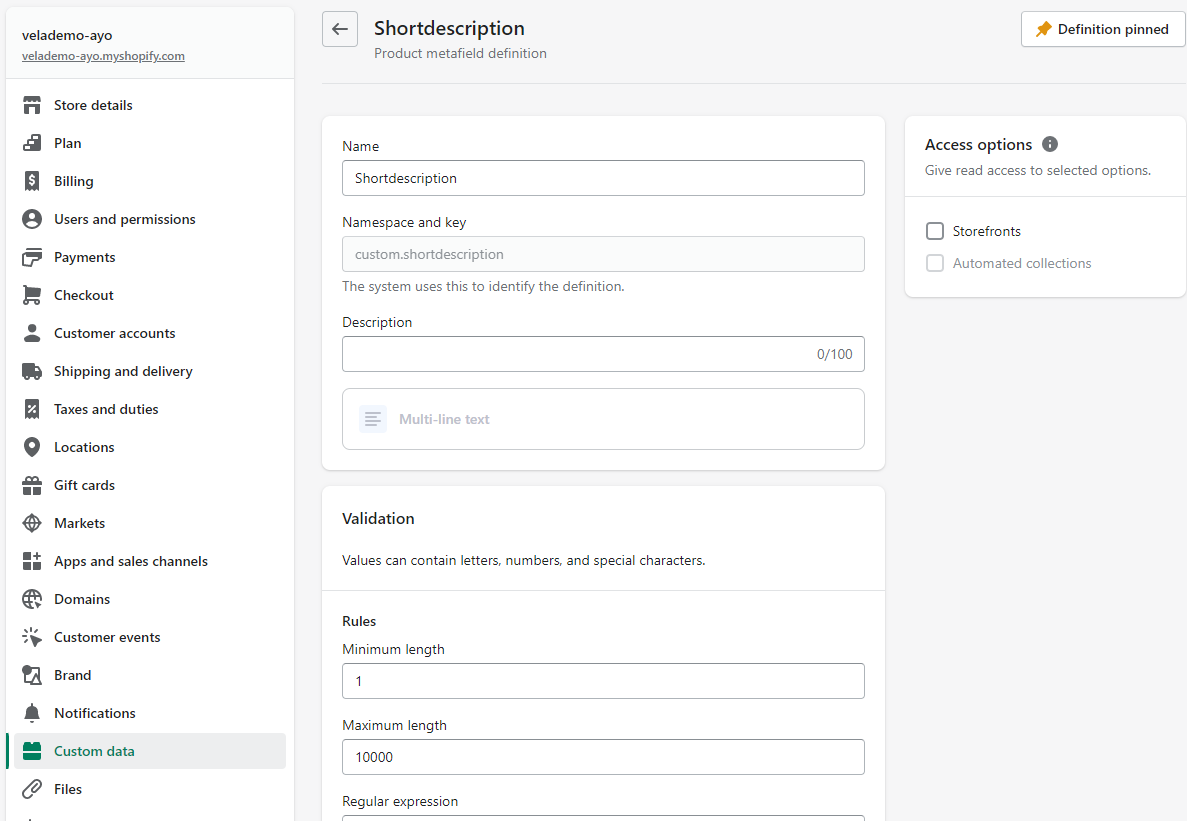The width and height of the screenshot is (1187, 821).
Task: Click the Name input field
Action: coord(603,178)
